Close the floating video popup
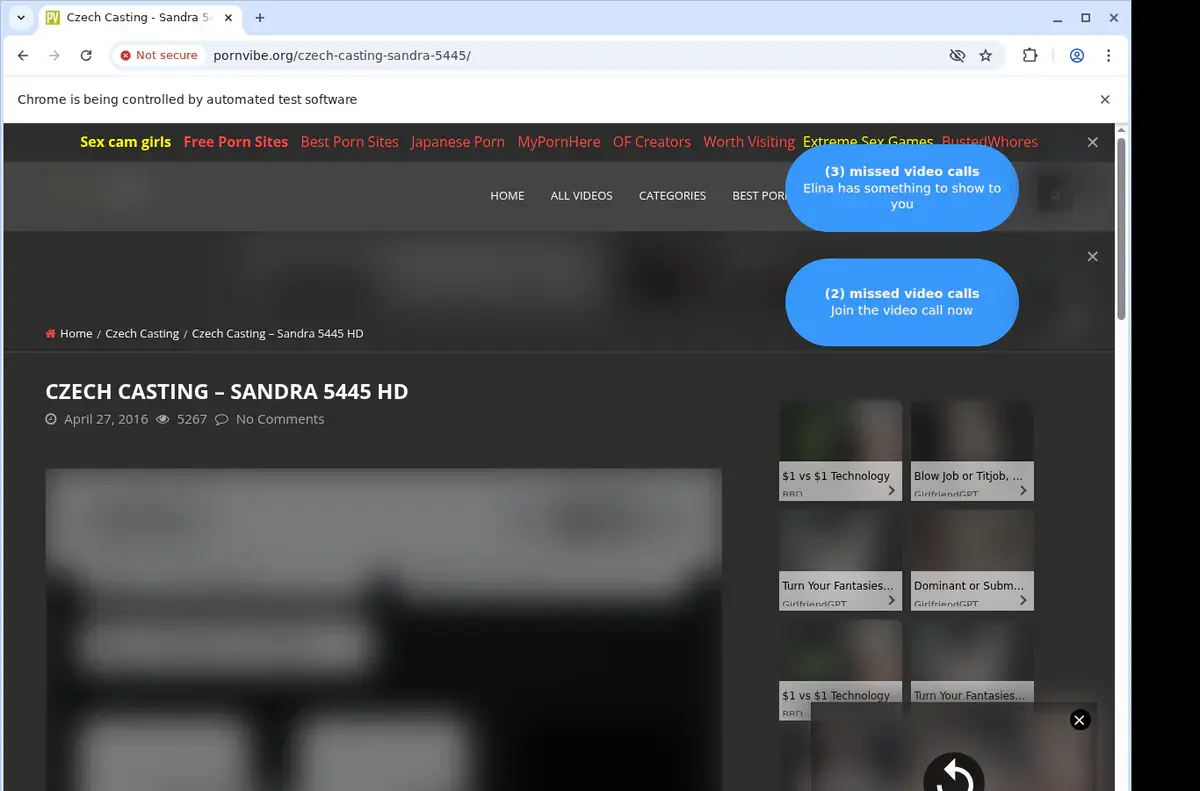This screenshot has width=1200, height=791. coord(1080,720)
